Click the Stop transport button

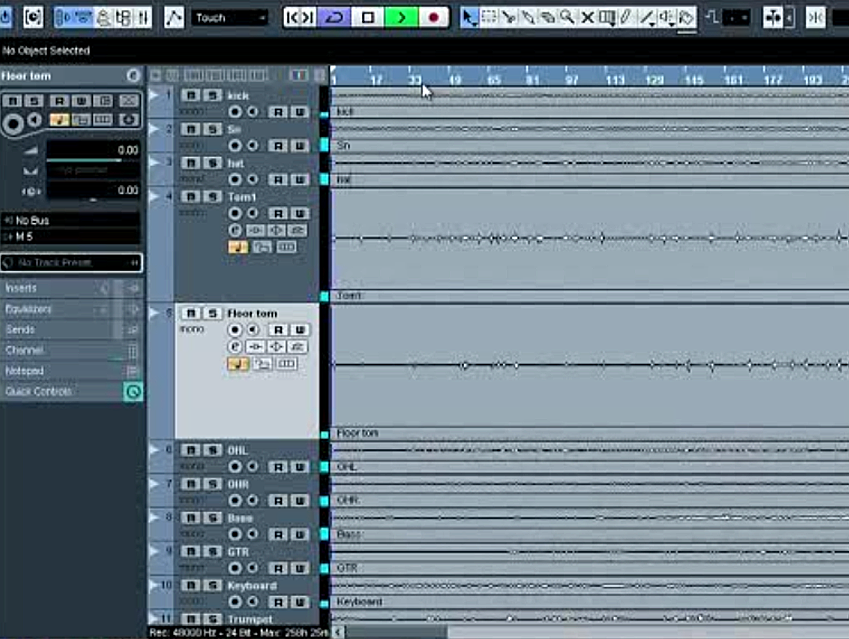click(368, 17)
